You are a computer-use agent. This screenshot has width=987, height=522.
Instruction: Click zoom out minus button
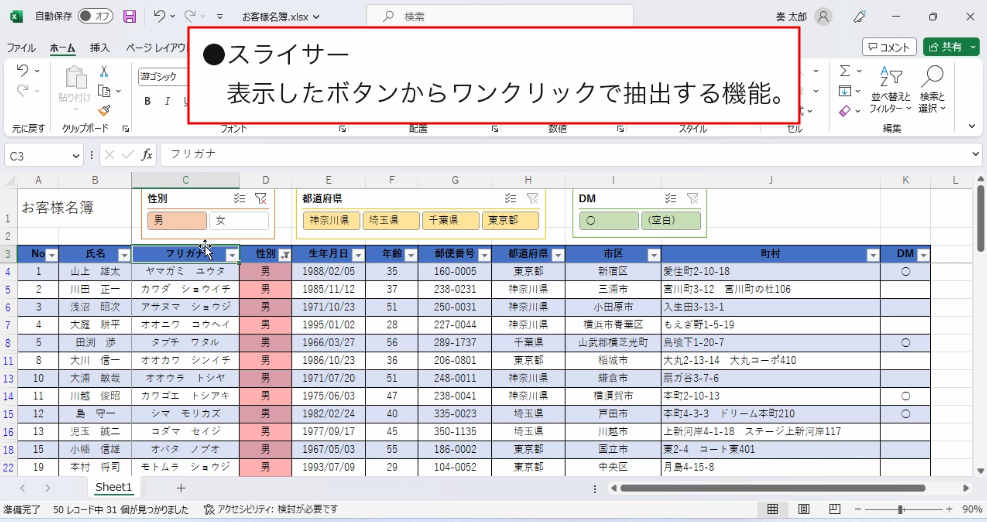[858, 509]
